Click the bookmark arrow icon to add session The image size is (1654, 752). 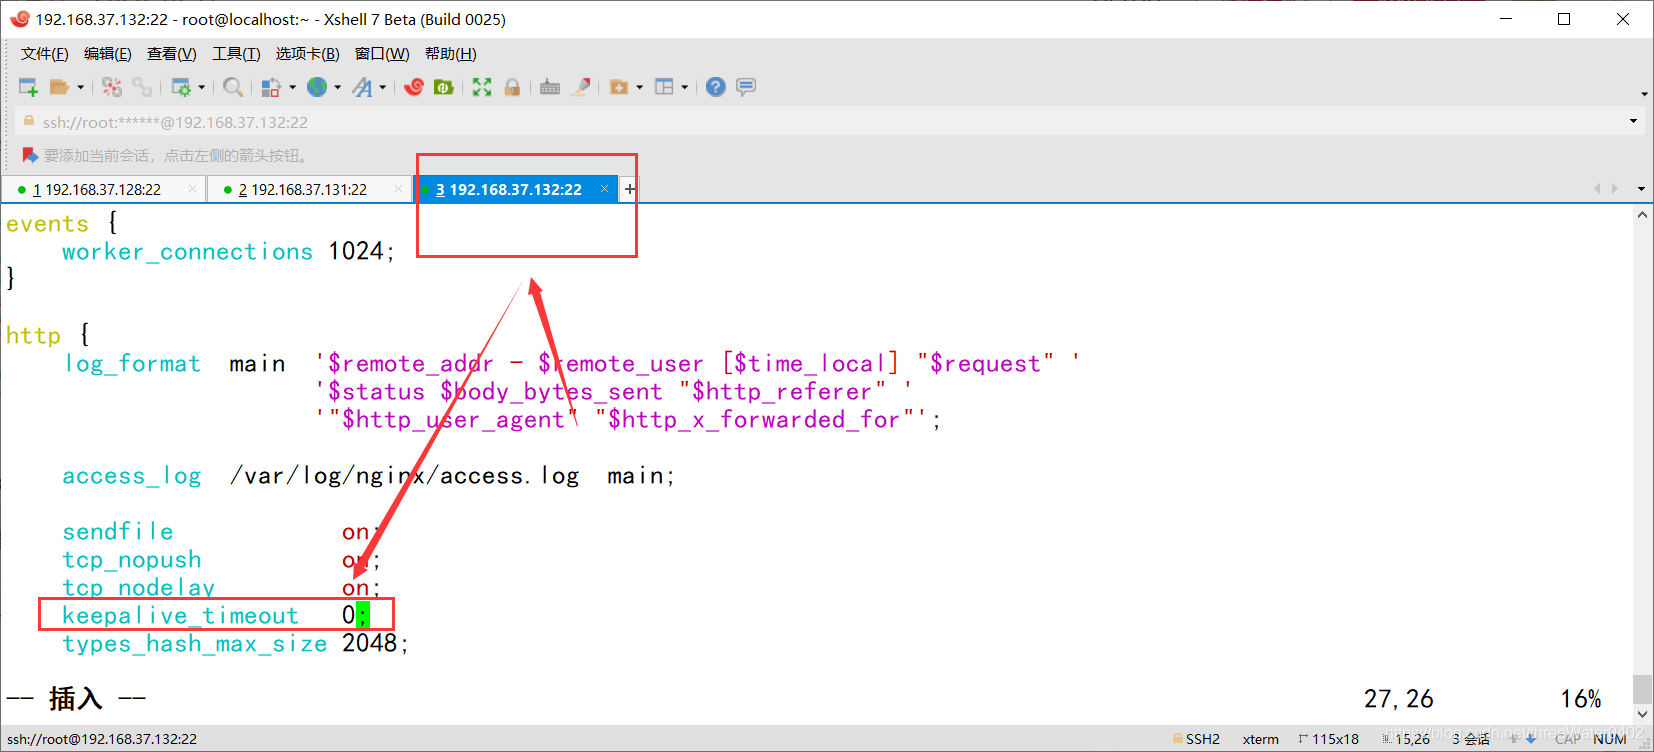(29, 155)
